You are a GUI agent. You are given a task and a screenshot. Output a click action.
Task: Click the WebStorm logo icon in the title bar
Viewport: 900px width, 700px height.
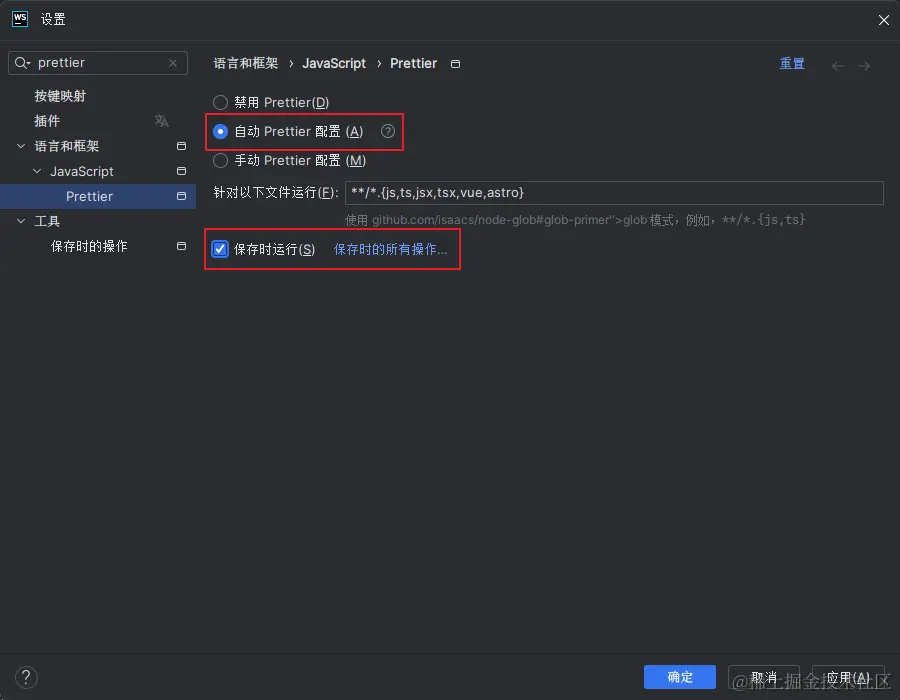pyautogui.click(x=20, y=19)
